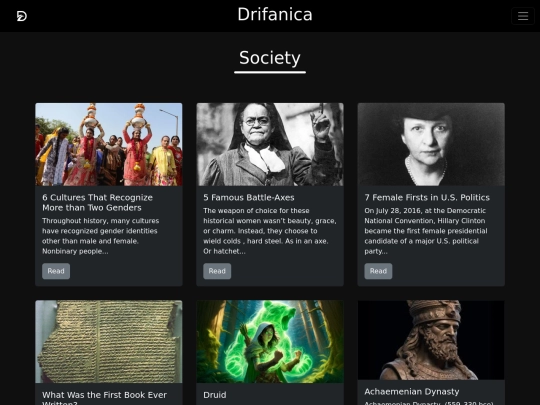Open the portrait with pearl necklace

coord(431,144)
